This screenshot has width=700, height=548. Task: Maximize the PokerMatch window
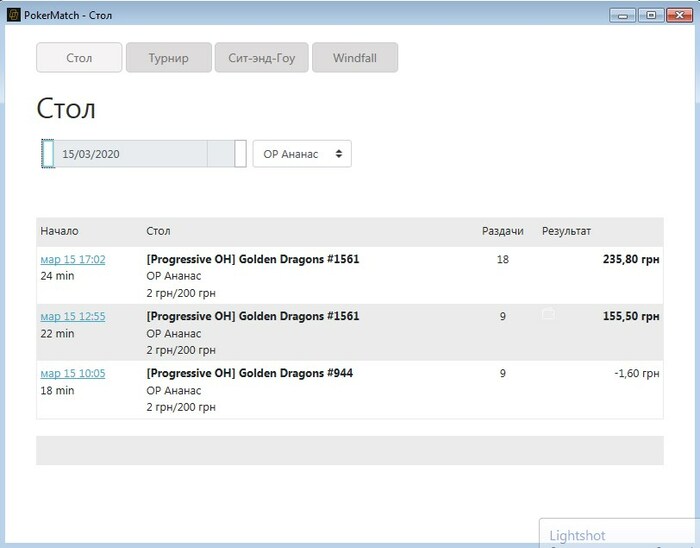[651, 16]
